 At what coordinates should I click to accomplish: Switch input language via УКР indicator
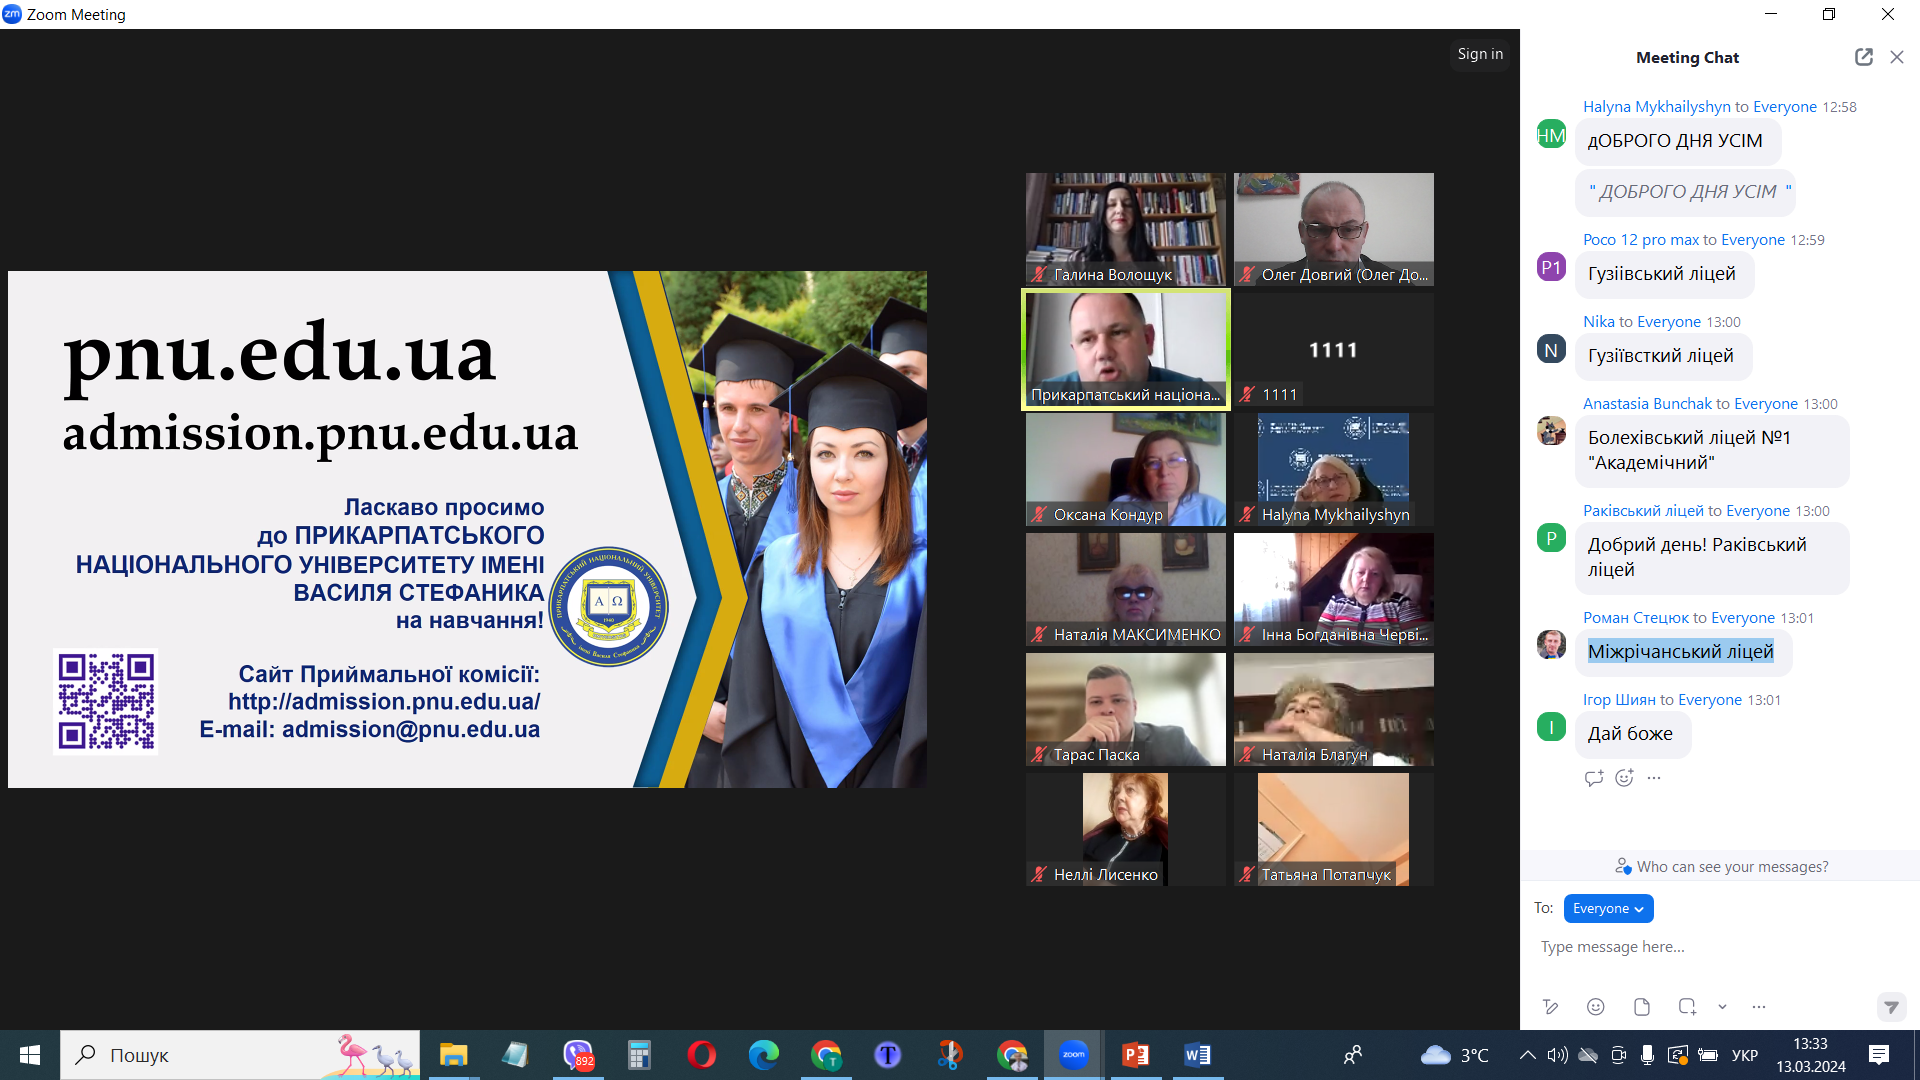(1744, 1055)
